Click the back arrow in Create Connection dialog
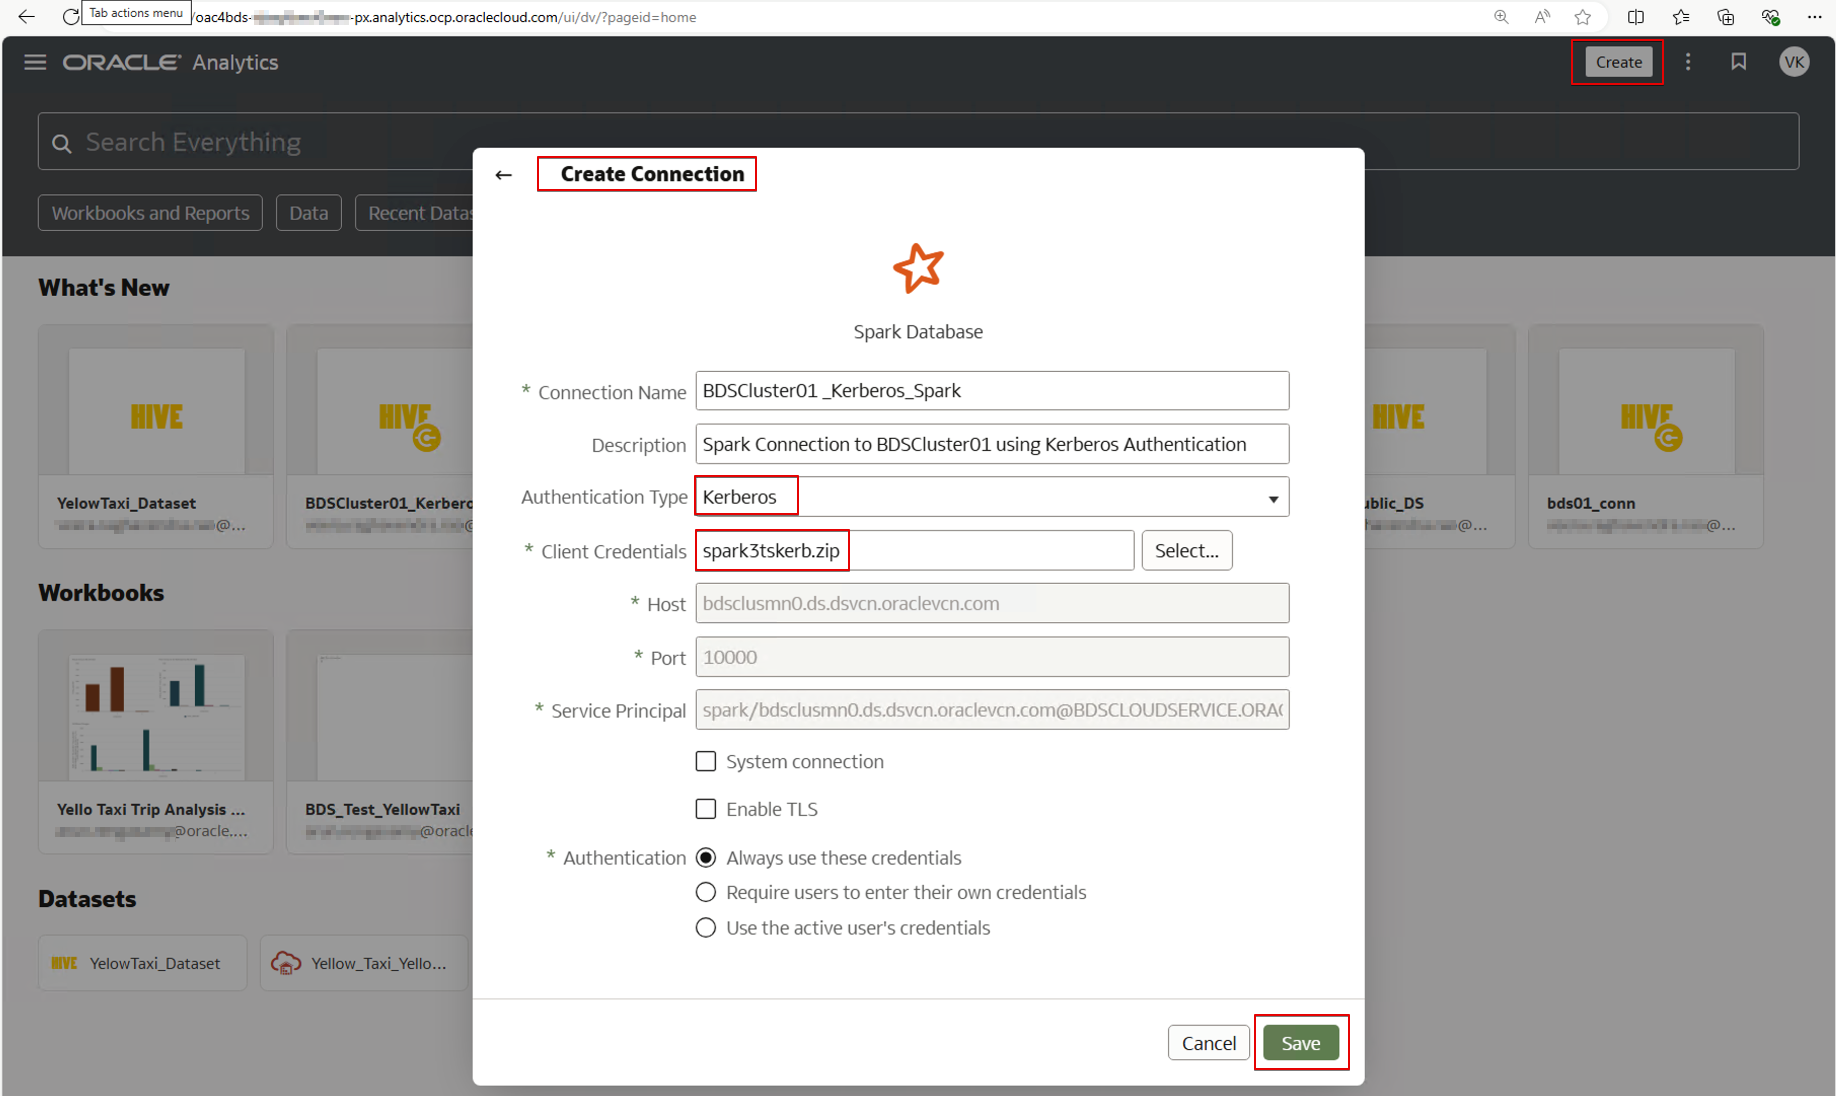Image resolution: width=1836 pixels, height=1096 pixels. pos(504,175)
